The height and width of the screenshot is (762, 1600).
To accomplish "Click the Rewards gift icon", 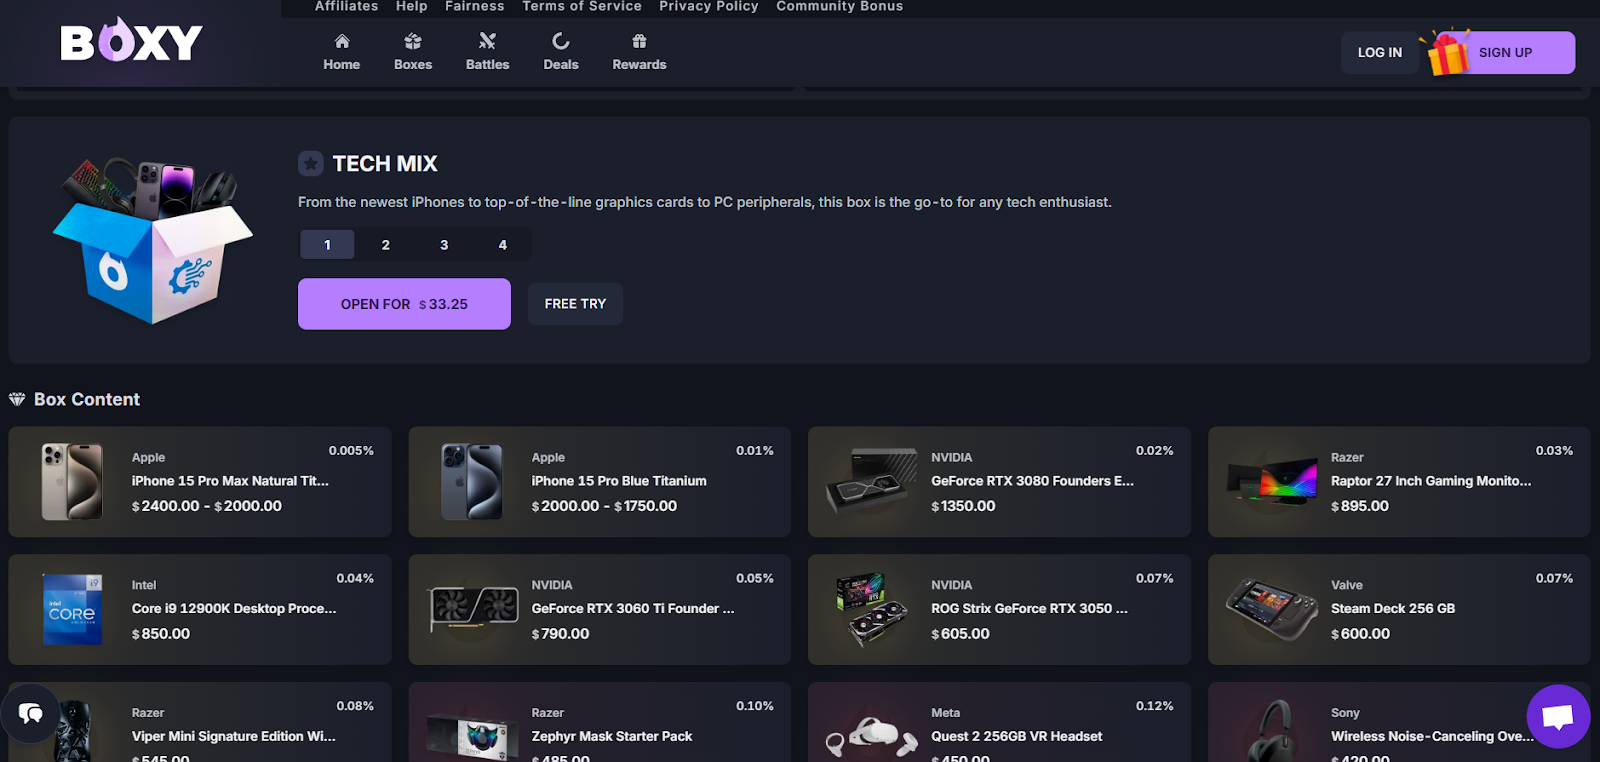I will click(639, 41).
